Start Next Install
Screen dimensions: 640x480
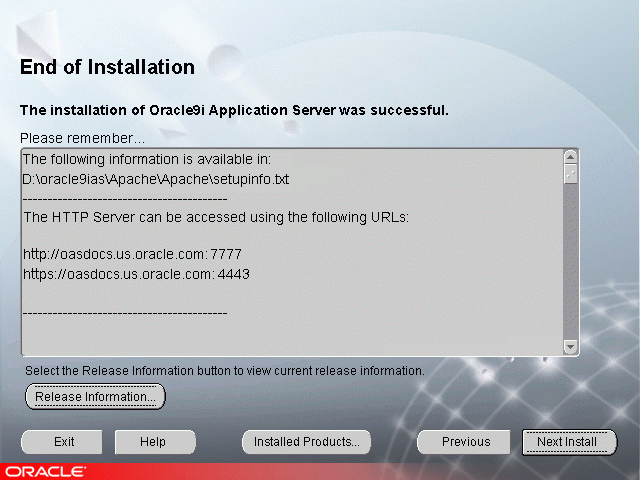[569, 442]
